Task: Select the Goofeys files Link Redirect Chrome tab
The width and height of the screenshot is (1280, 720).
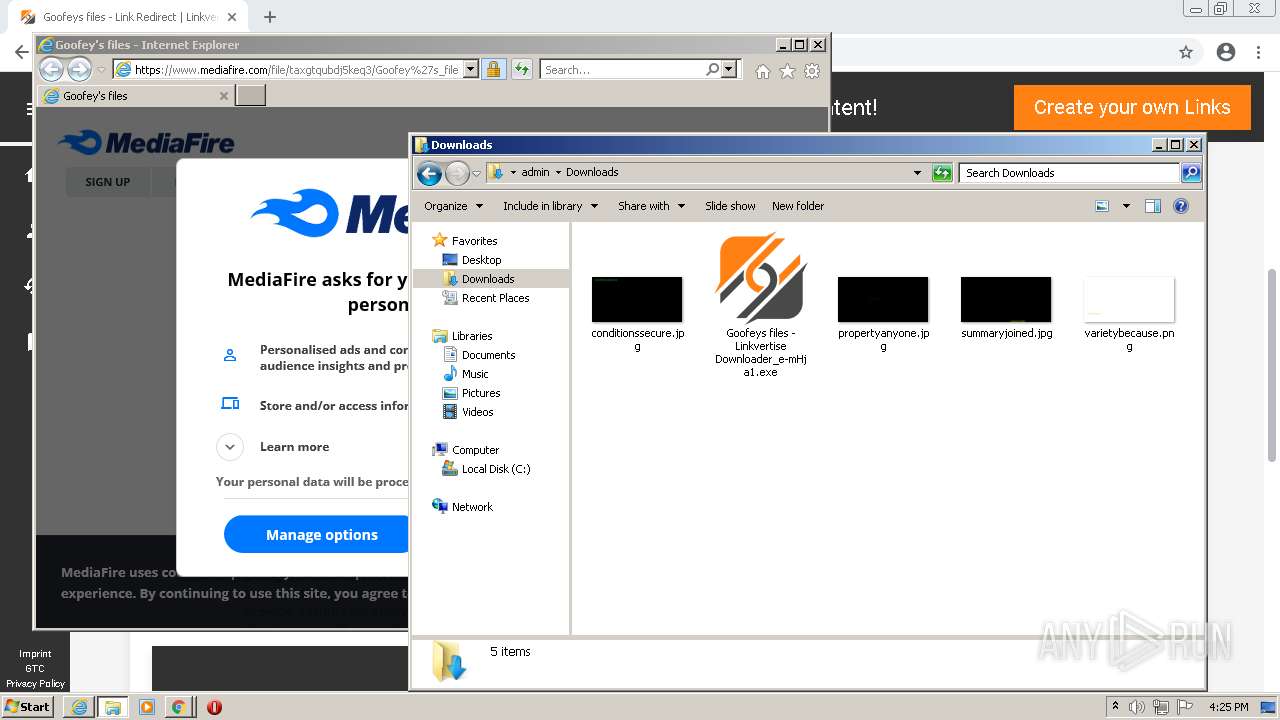Action: point(128,17)
